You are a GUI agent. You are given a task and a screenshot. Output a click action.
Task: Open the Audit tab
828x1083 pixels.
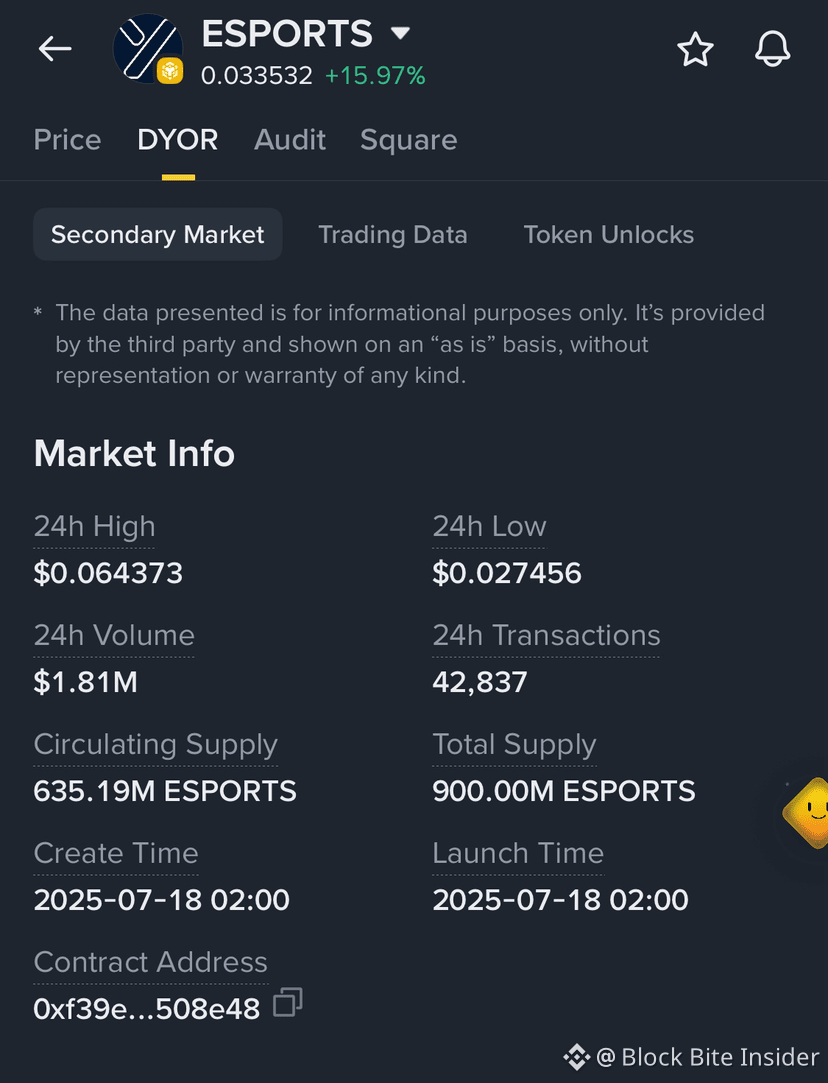click(289, 140)
